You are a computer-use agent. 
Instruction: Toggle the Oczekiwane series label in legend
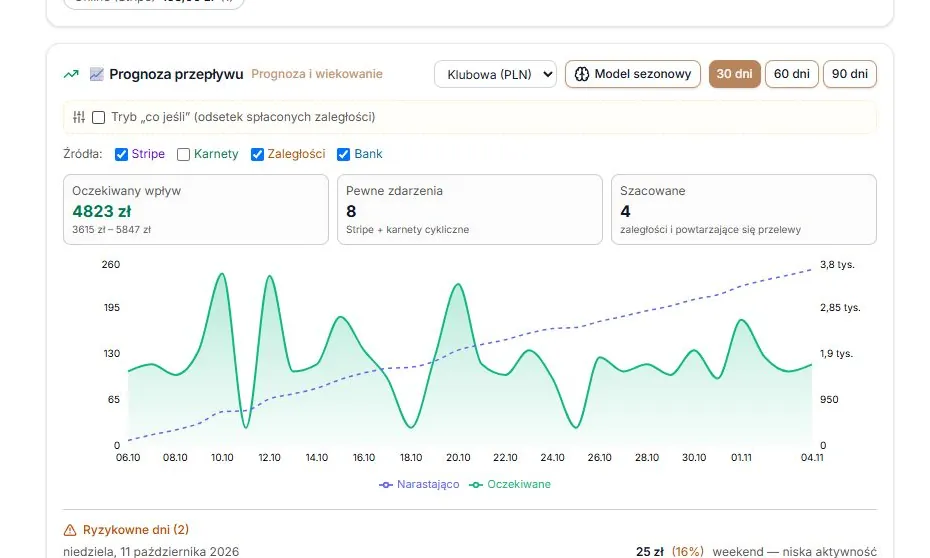518,484
